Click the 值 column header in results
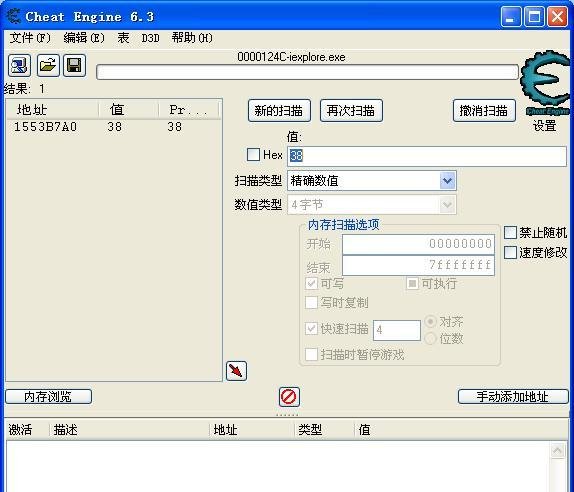 (x=128, y=109)
